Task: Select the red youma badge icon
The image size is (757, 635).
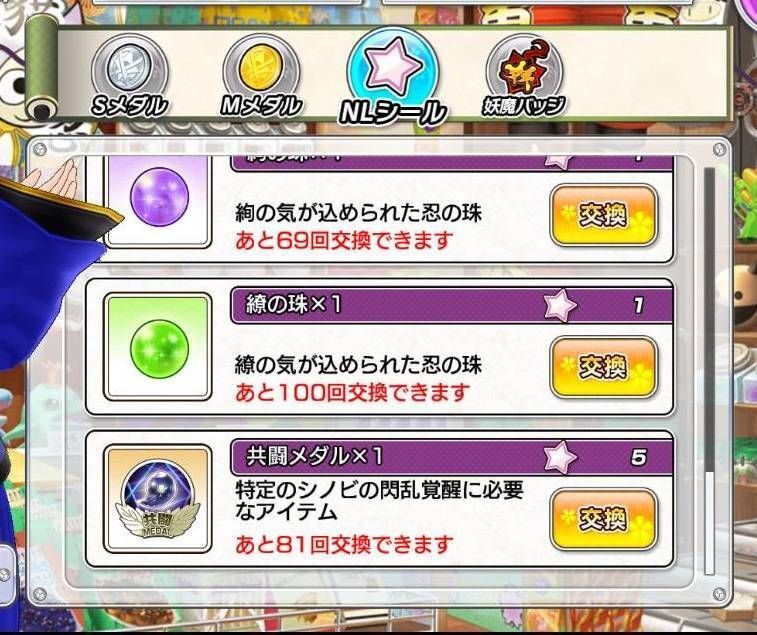Action: pos(523,71)
